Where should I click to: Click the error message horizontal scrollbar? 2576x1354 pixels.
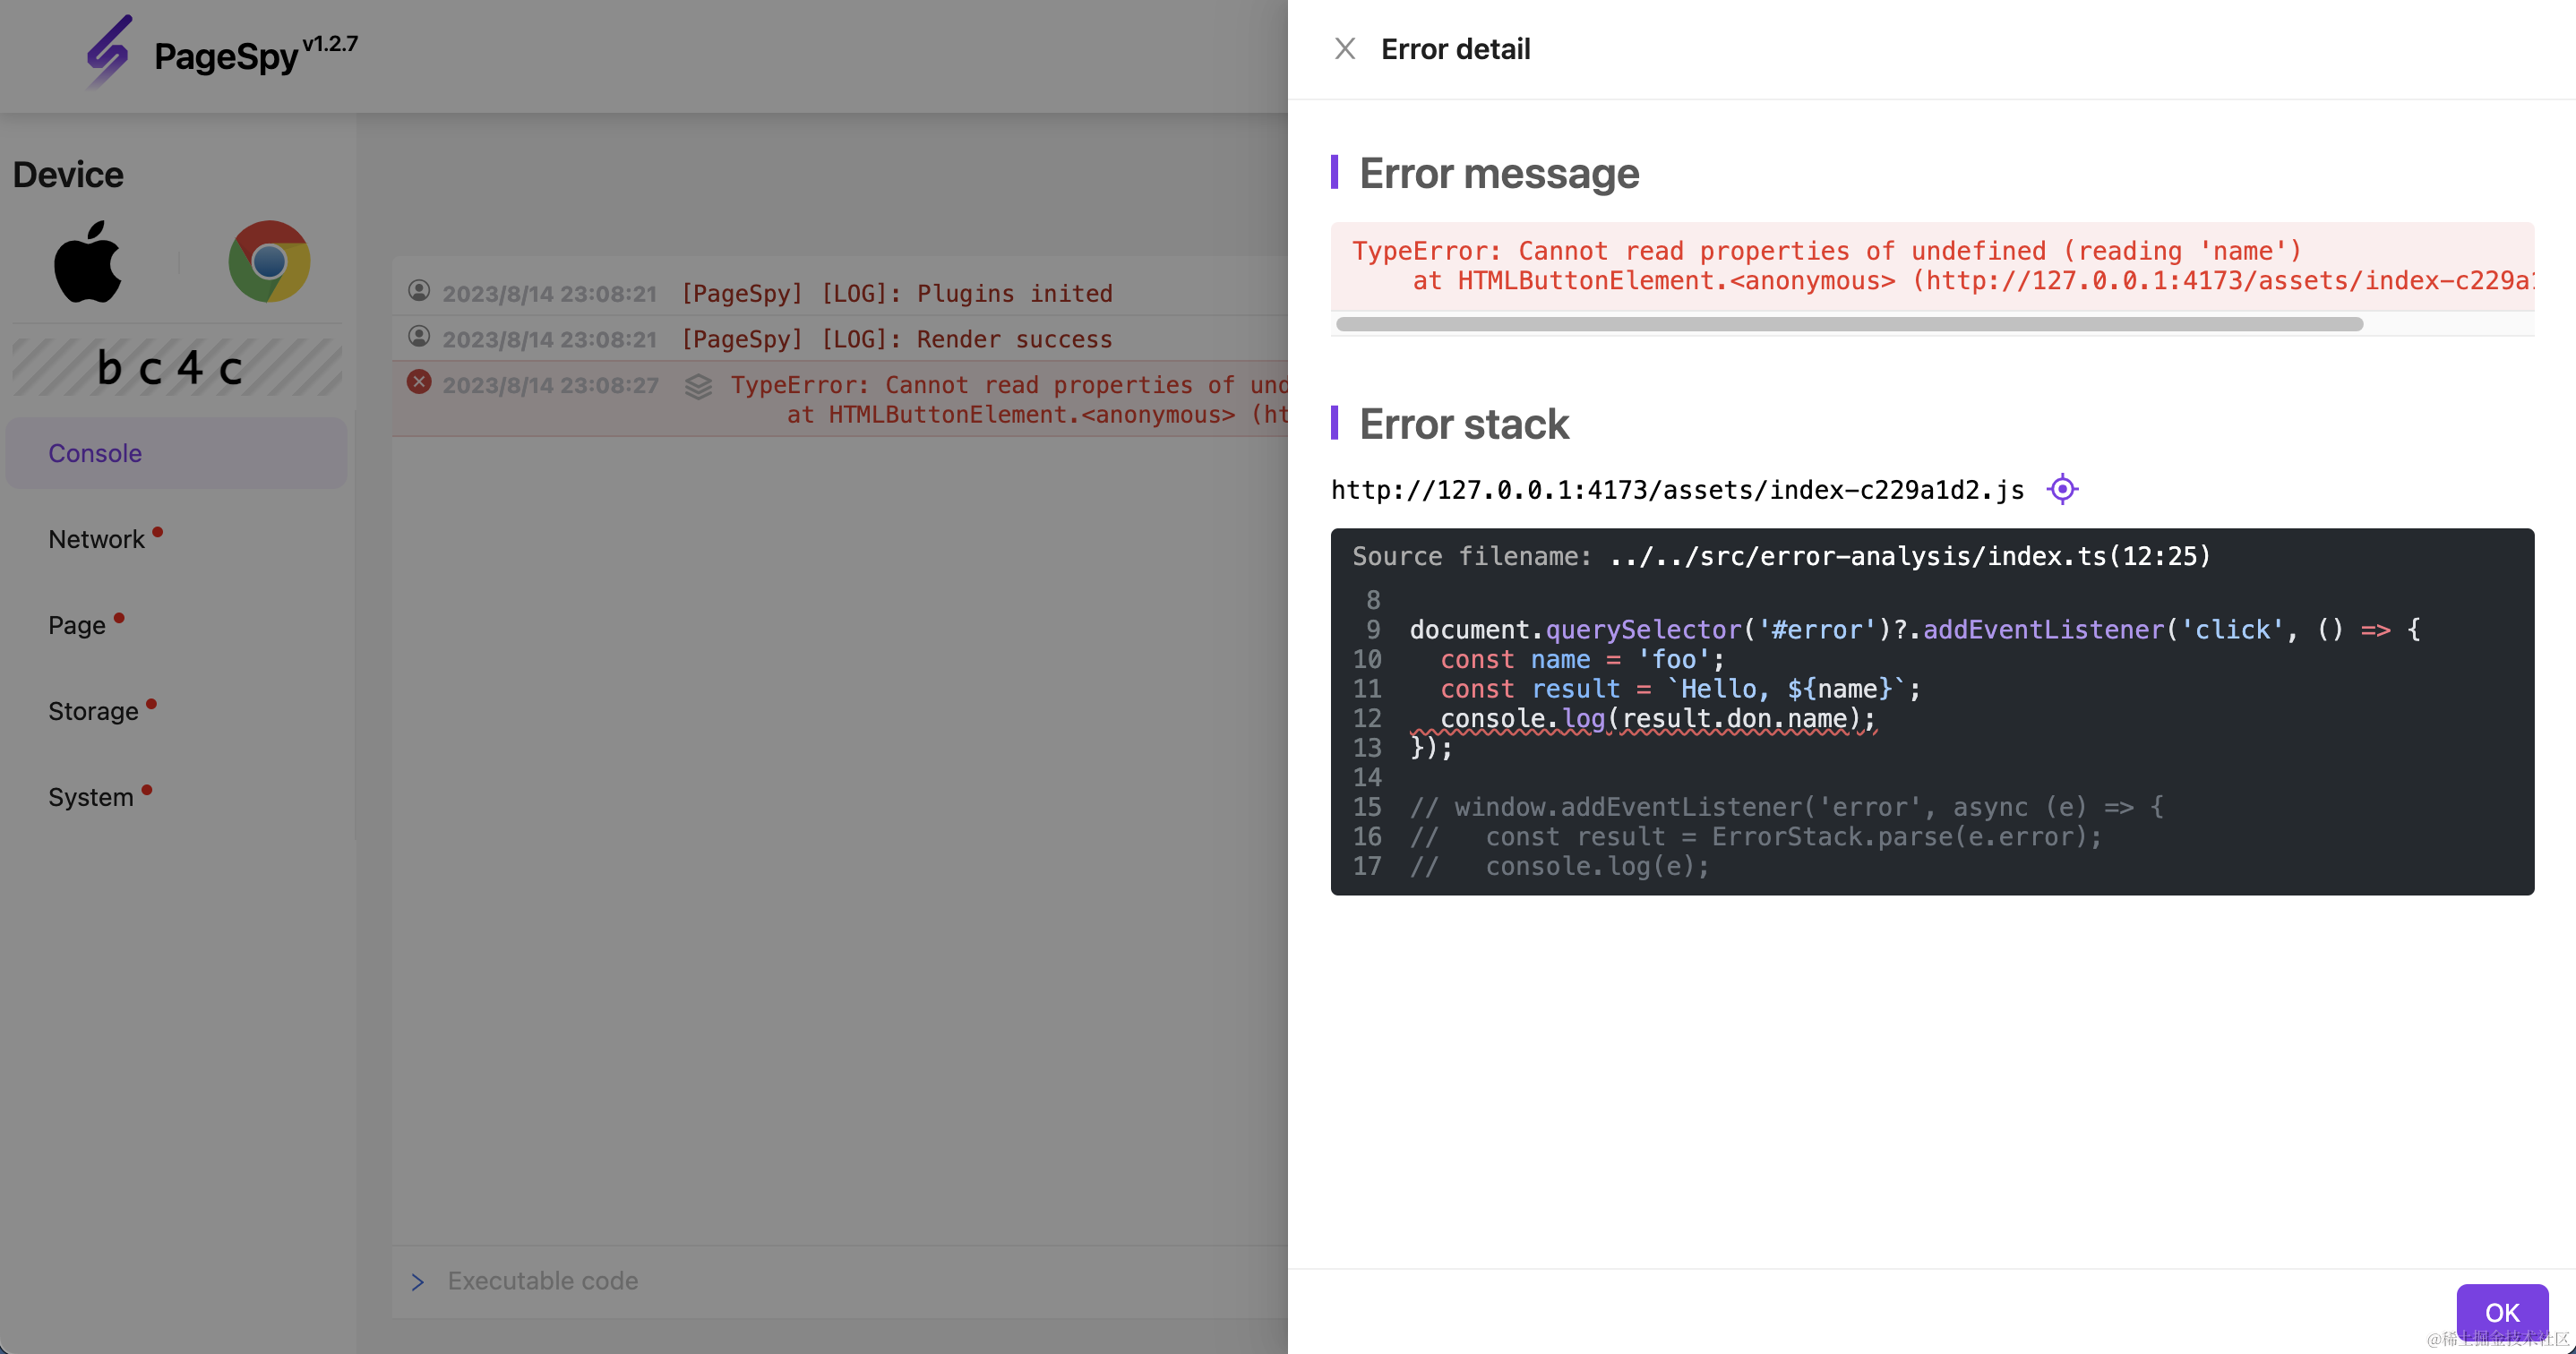[x=1848, y=324]
